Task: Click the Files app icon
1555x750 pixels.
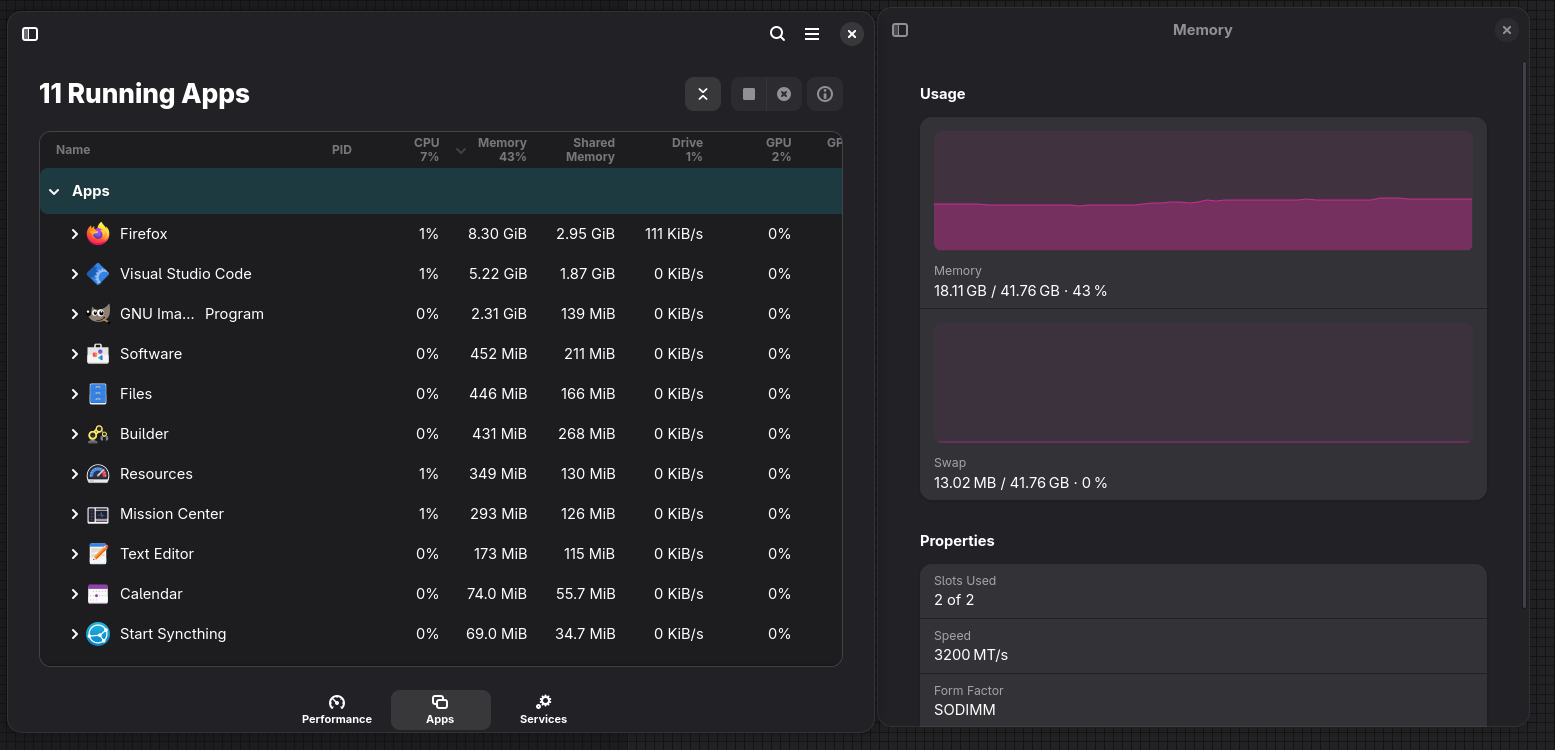Action: click(98, 394)
